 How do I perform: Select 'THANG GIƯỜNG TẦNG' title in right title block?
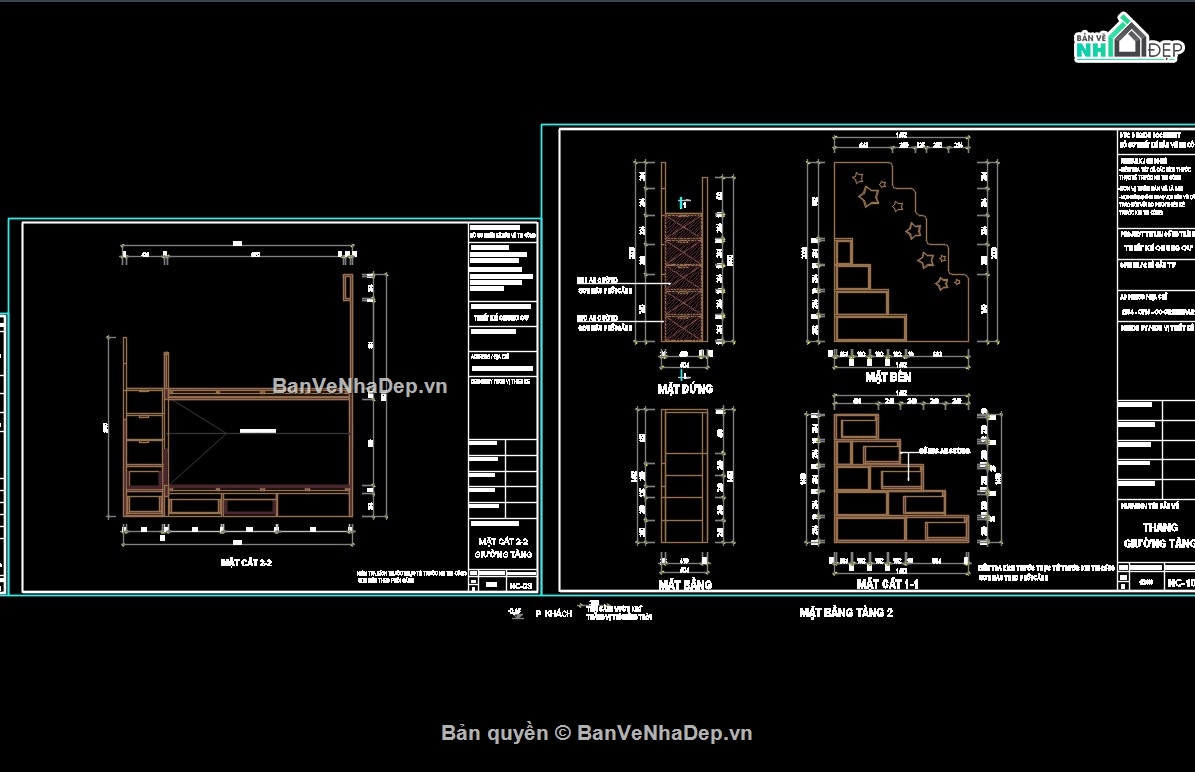(x=1159, y=535)
